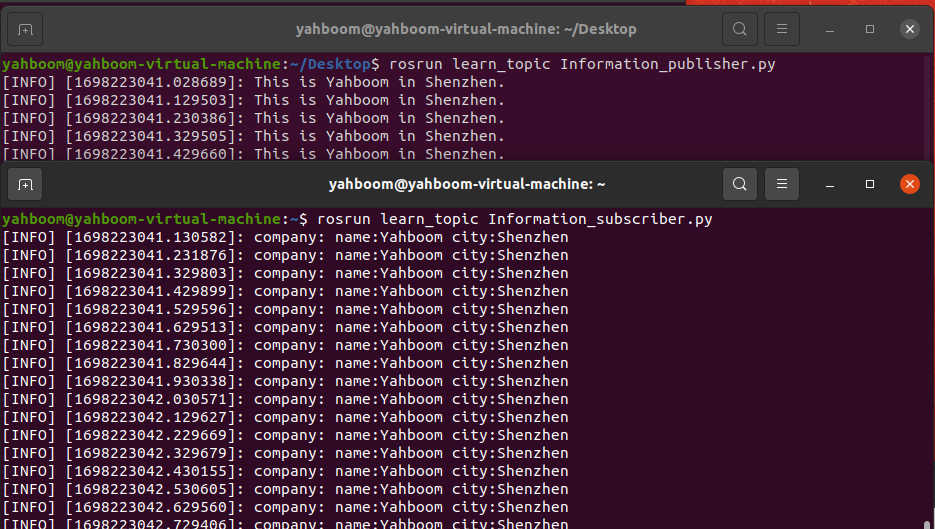This screenshot has width=935, height=529.
Task: Click subscriber log line with timestamp 1698223042.030571
Action: point(285,399)
